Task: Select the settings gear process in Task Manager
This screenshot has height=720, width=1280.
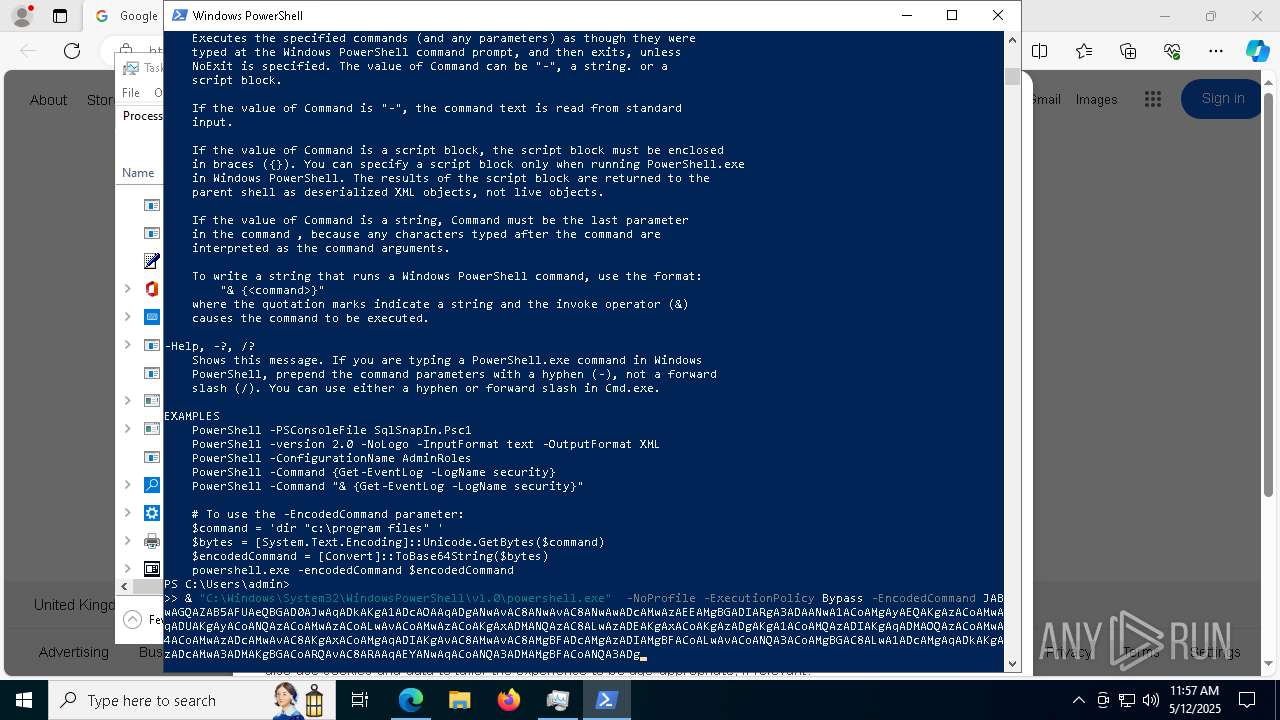Action: [152, 513]
